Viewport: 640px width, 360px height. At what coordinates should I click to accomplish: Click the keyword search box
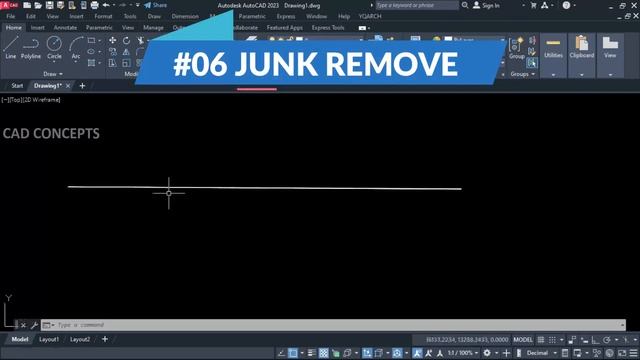417,5
